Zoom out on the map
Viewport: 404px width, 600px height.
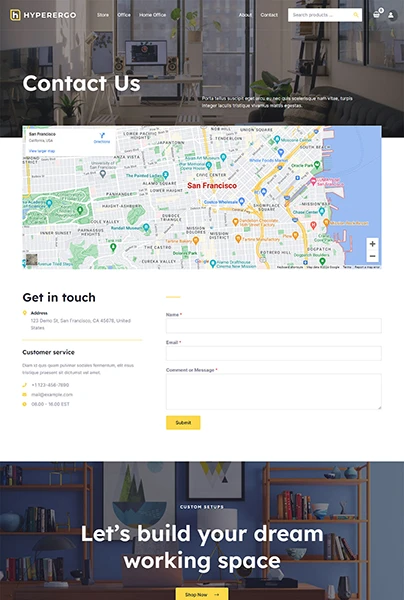[373, 256]
